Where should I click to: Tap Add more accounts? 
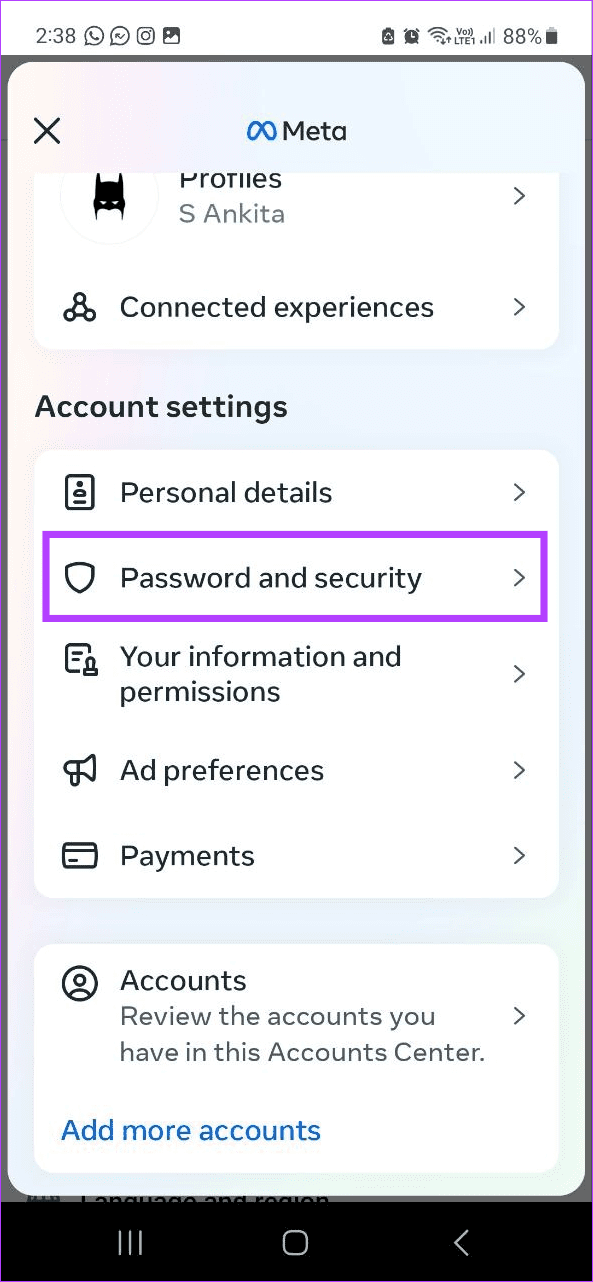click(190, 1130)
